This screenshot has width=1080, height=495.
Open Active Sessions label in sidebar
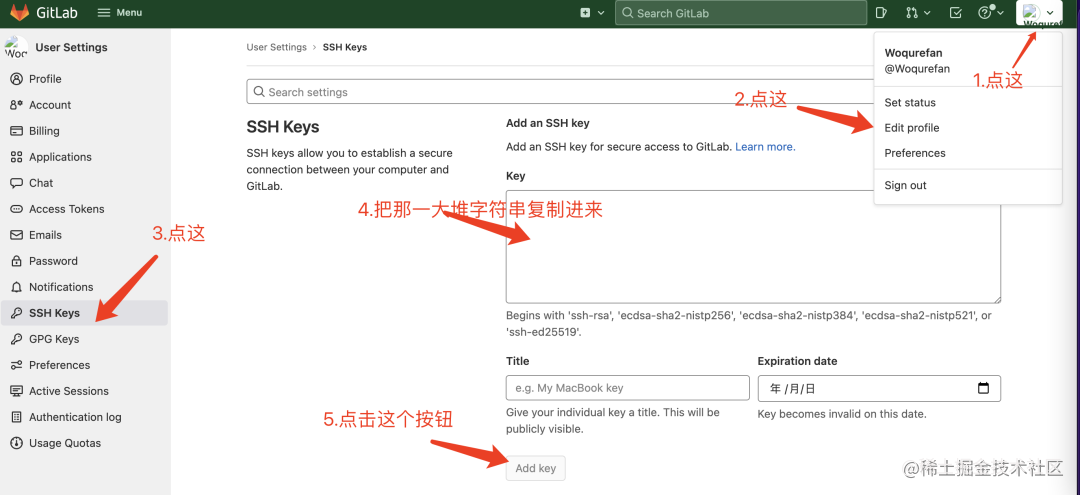pyautogui.click(x=69, y=391)
